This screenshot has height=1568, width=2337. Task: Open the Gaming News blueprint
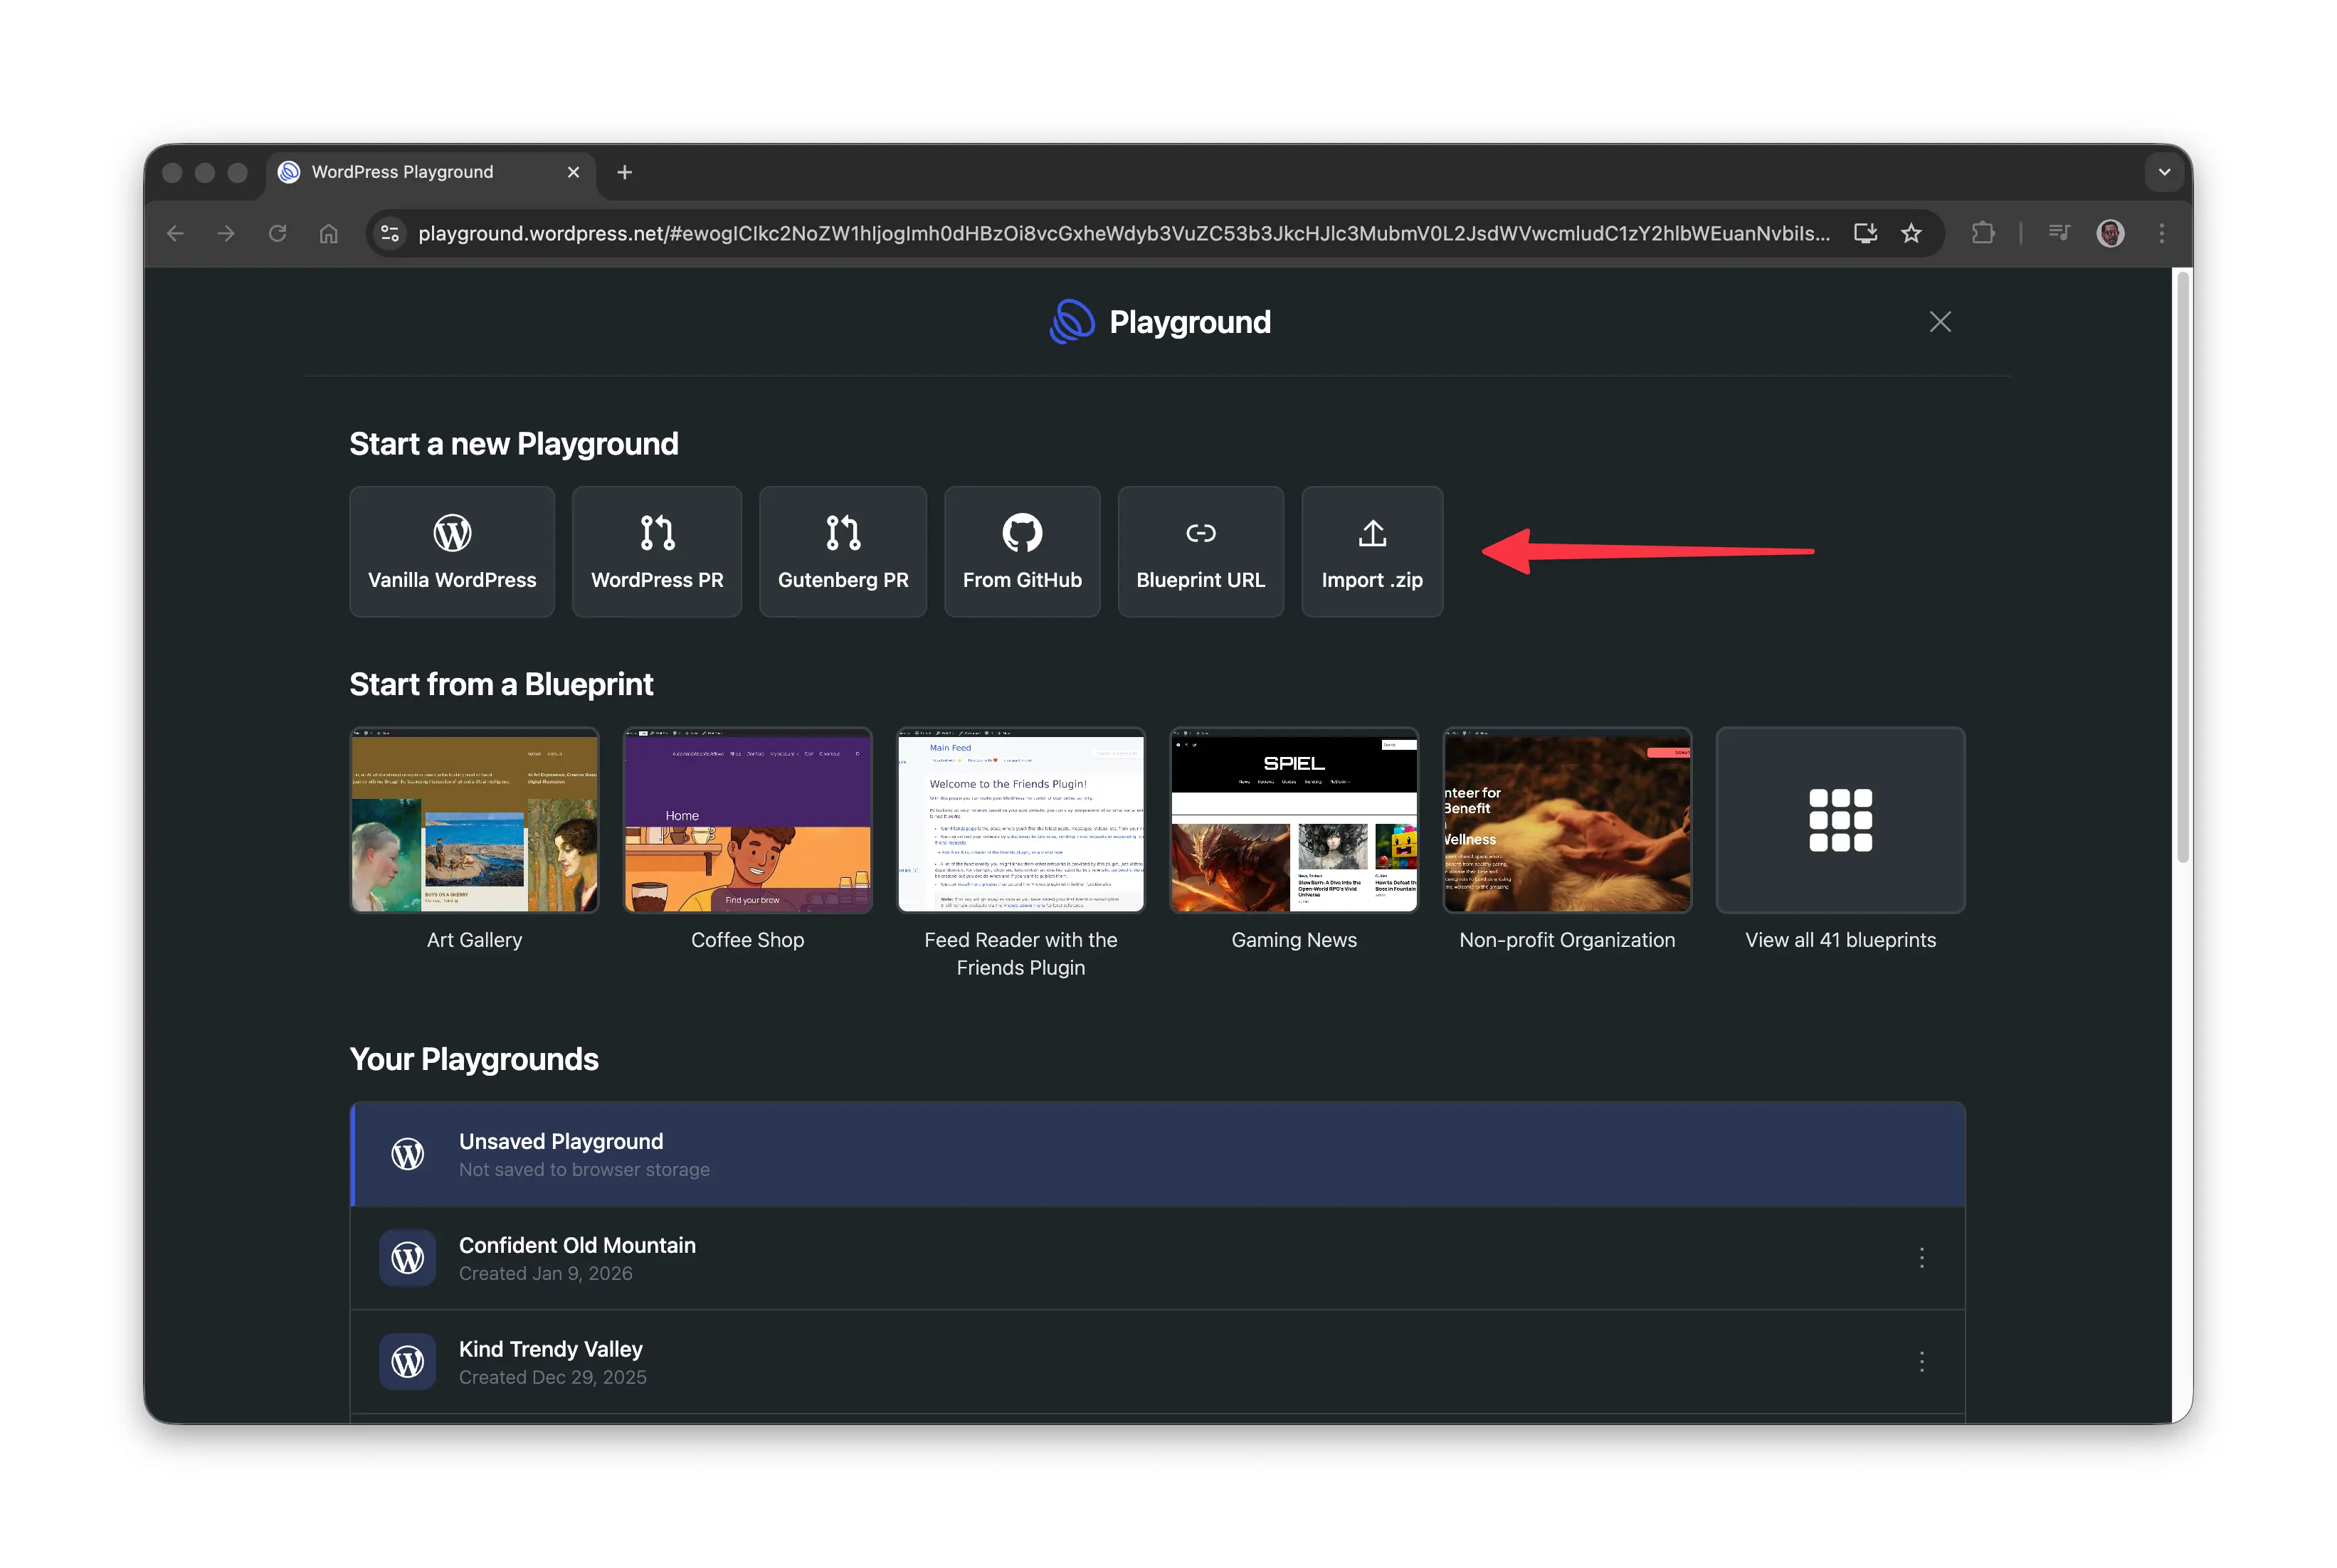point(1294,820)
